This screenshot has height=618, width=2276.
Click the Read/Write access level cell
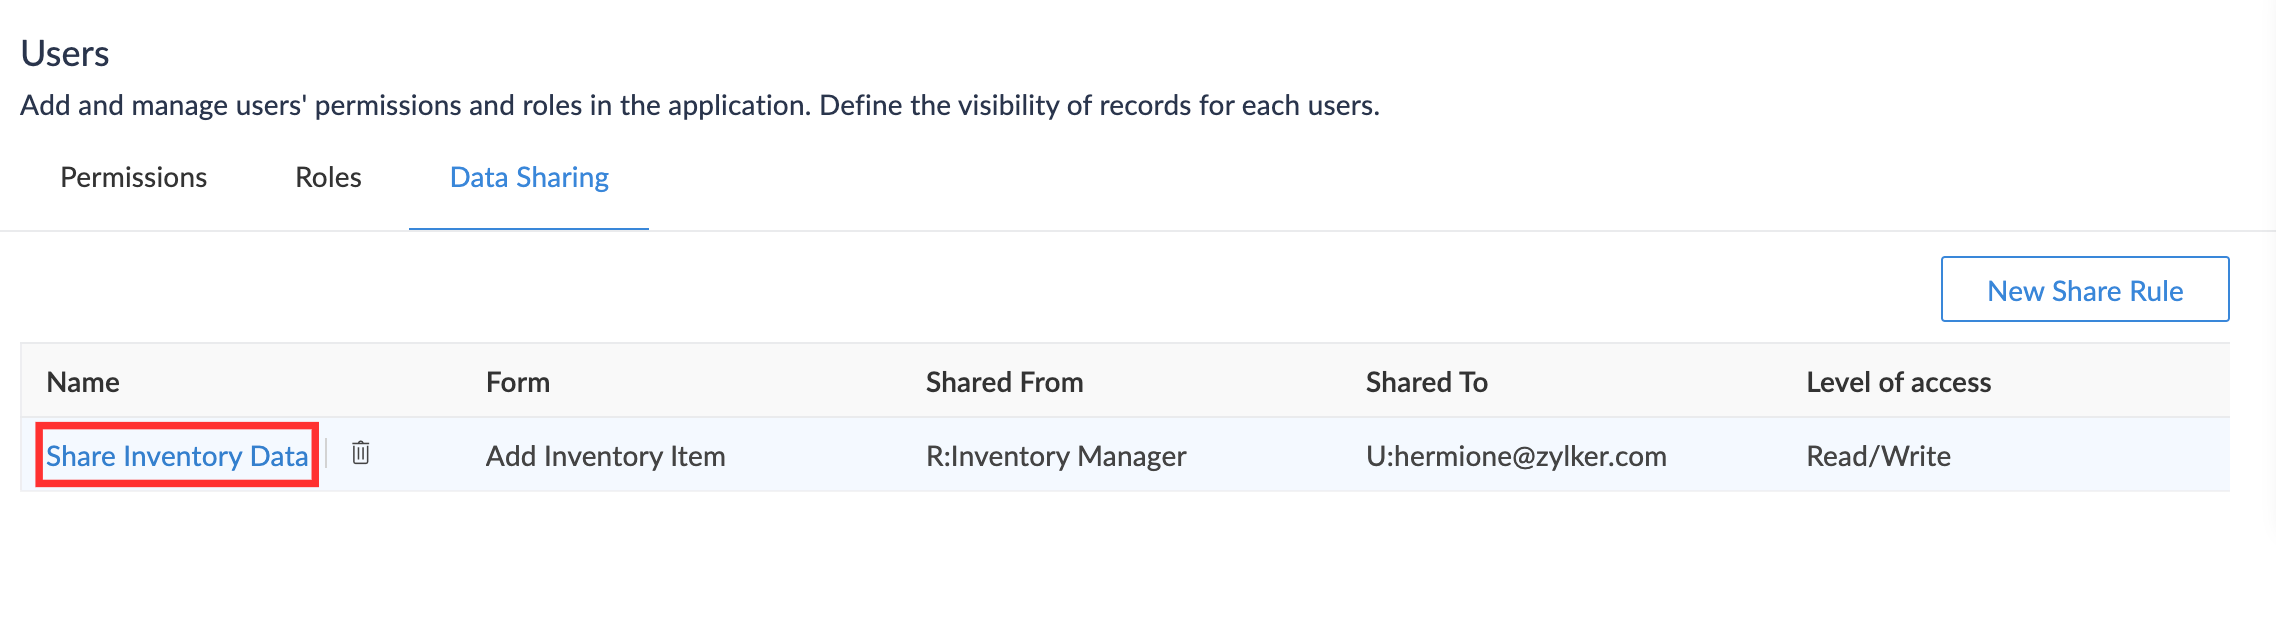[x=1878, y=456]
